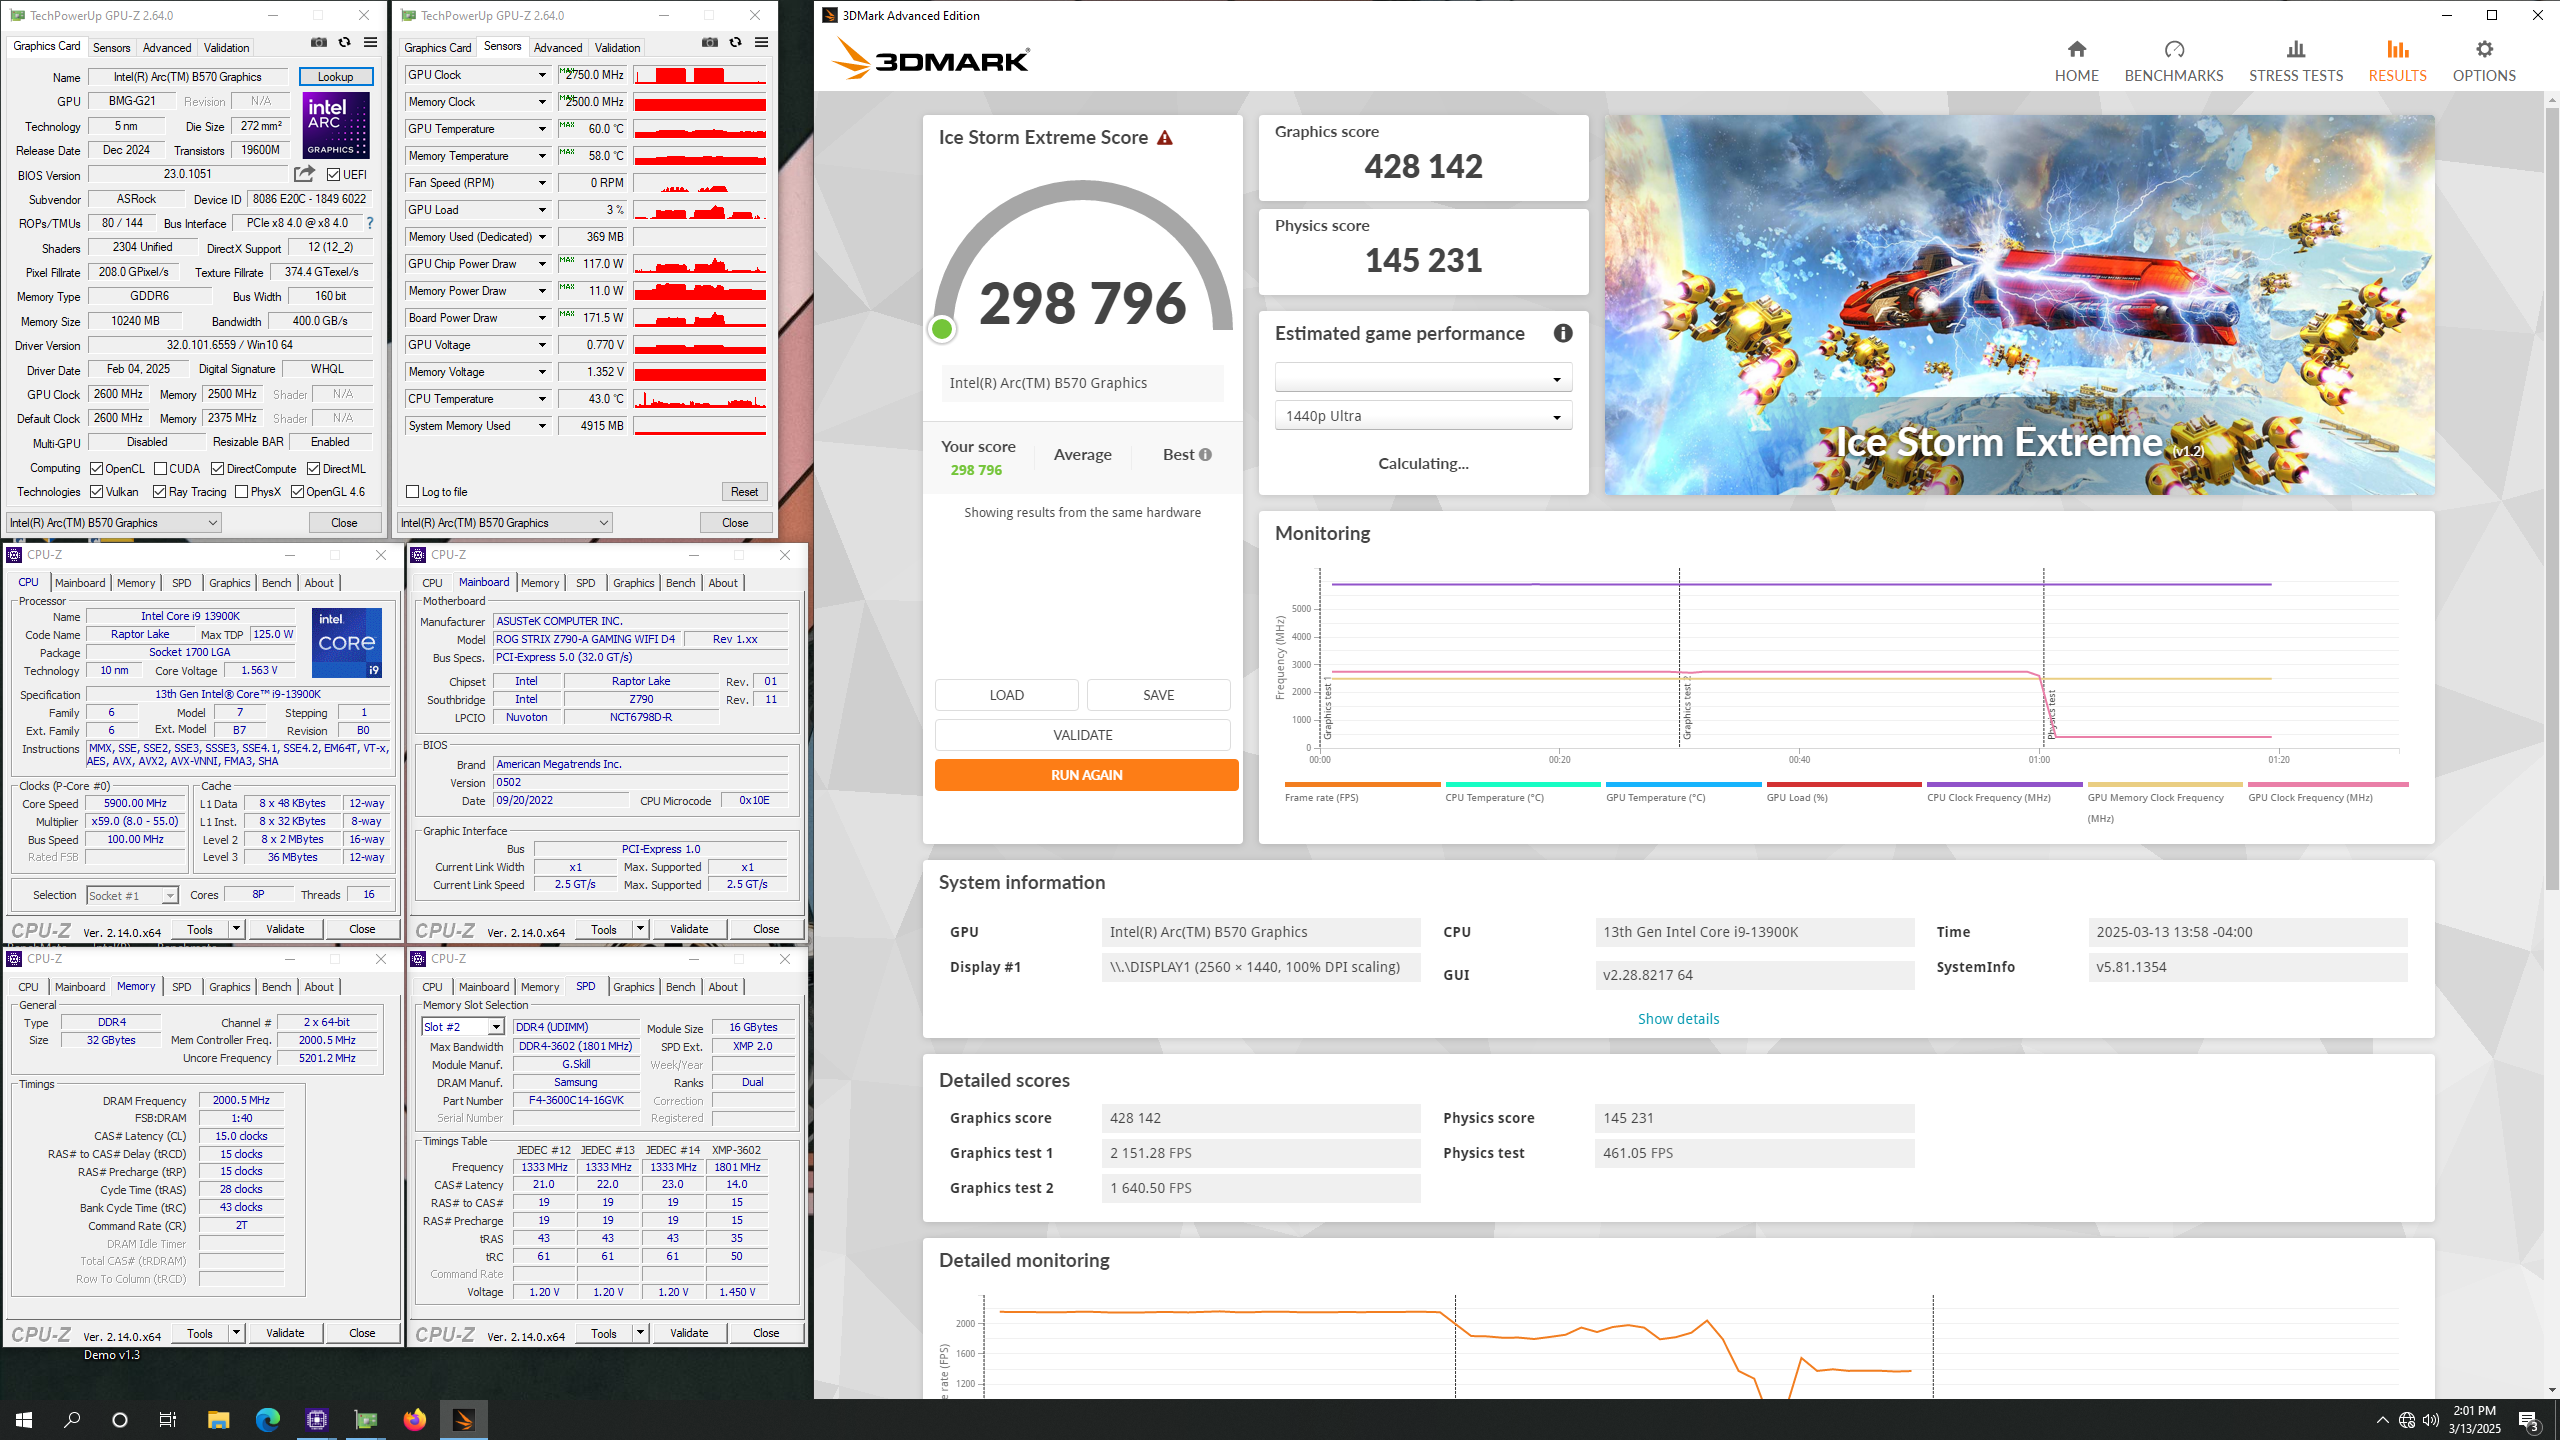Open Memory Clock sensor dropdown

(x=543, y=102)
